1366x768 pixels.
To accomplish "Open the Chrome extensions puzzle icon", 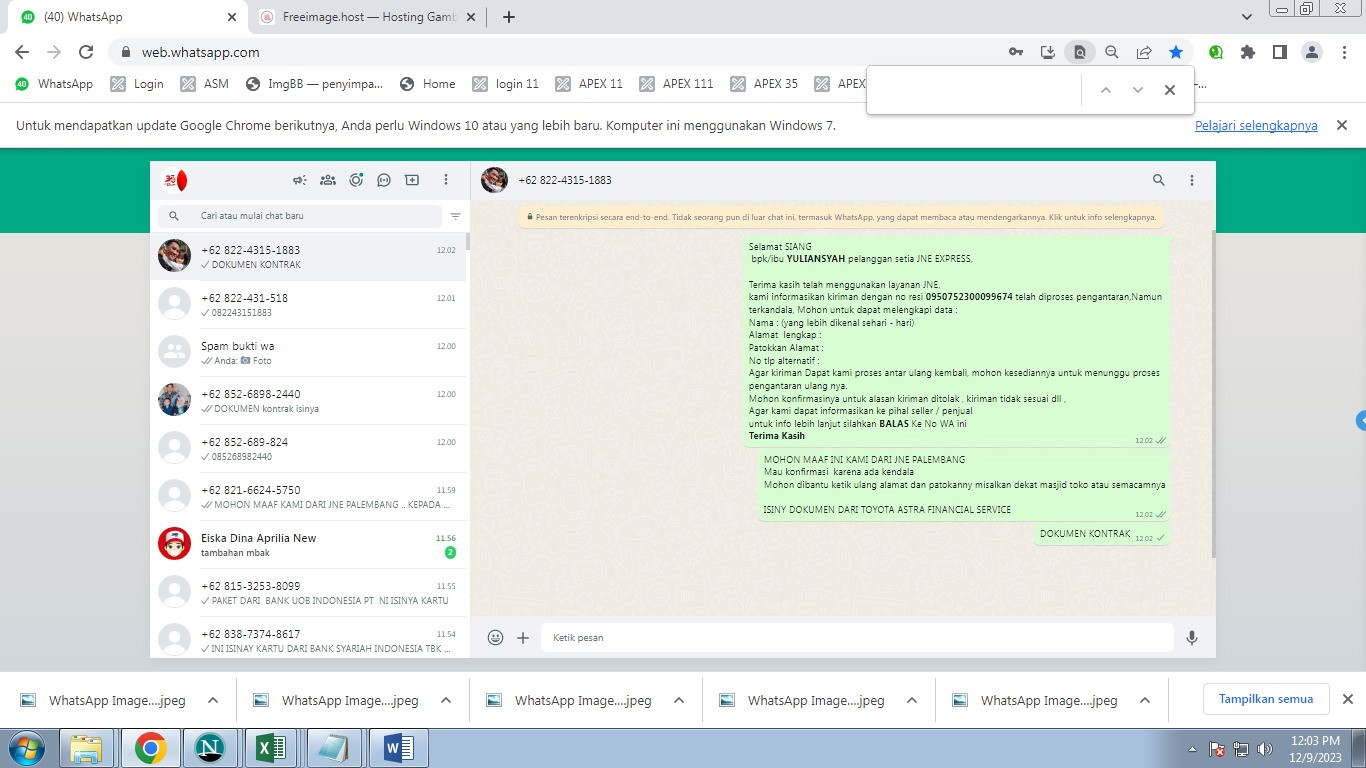I will pos(1247,52).
